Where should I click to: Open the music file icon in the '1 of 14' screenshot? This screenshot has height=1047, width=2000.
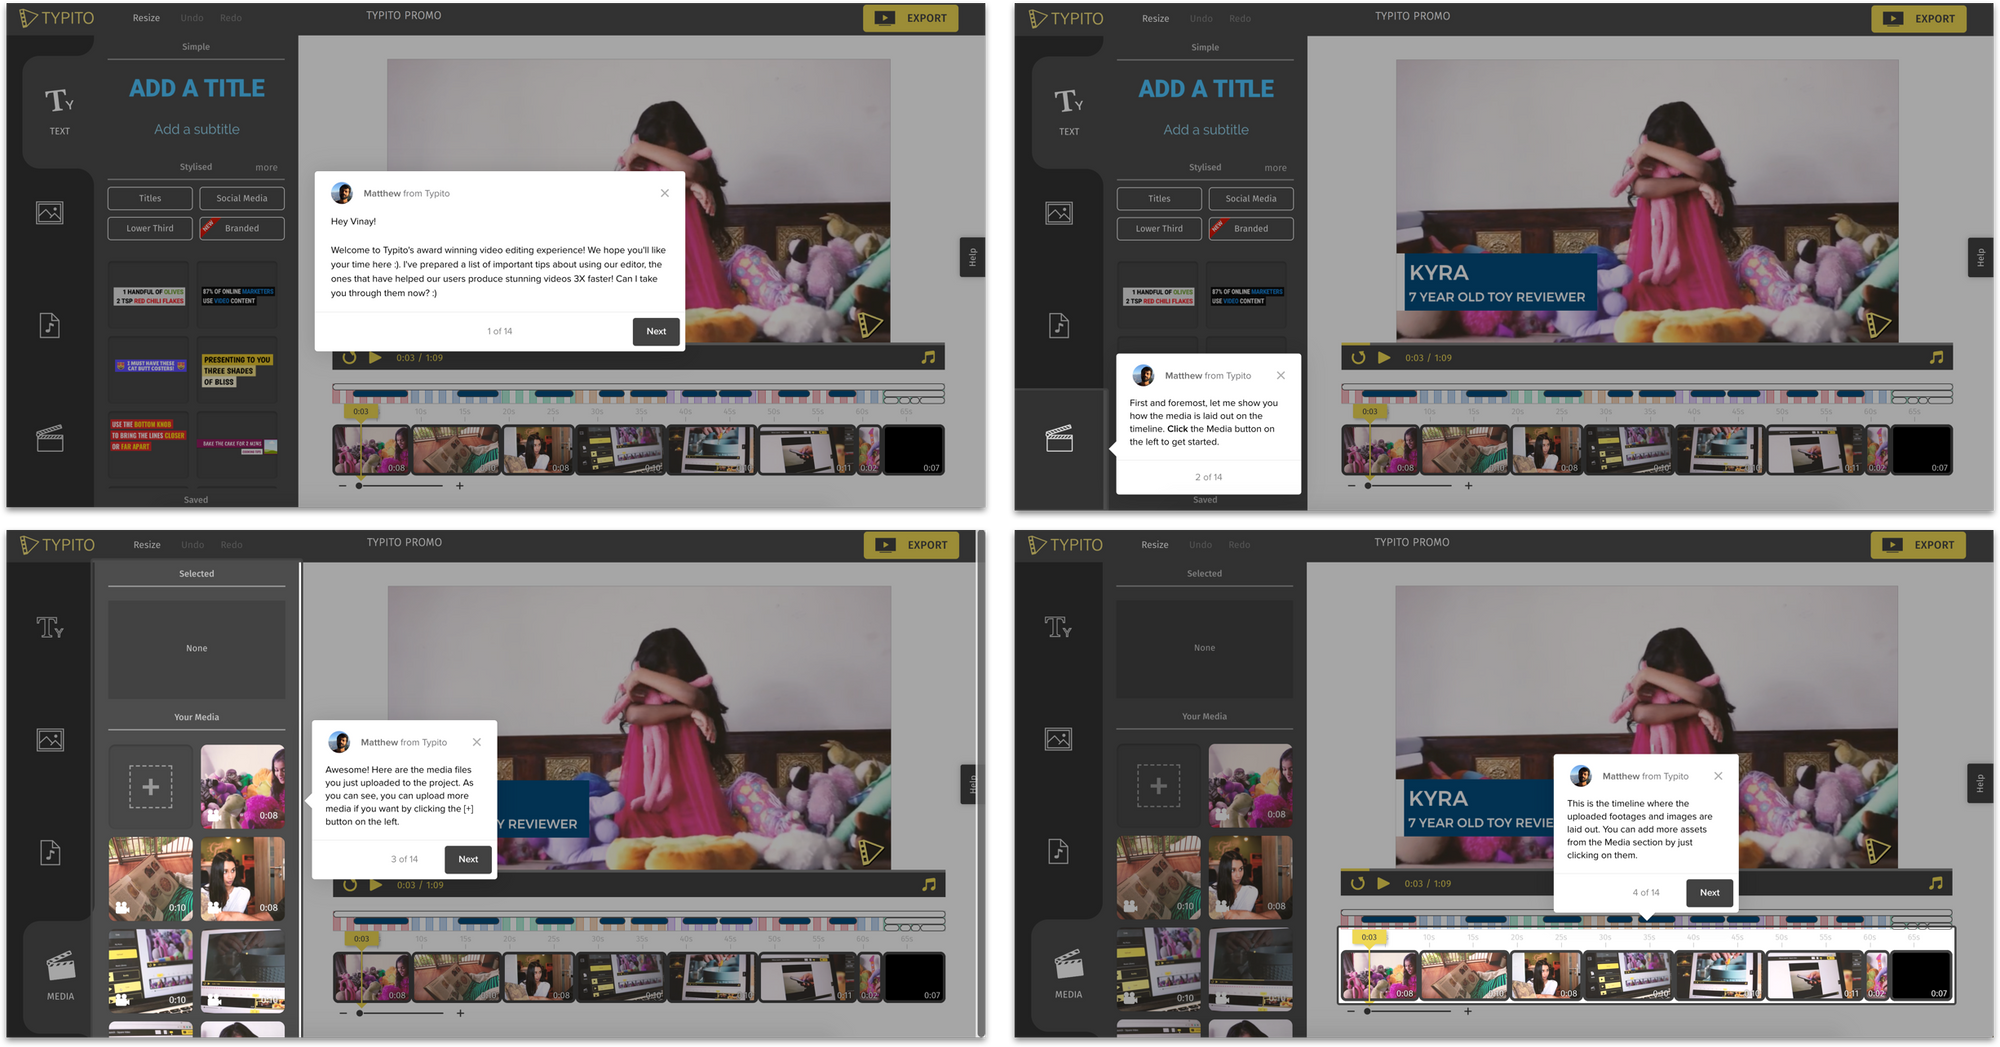pyautogui.click(x=50, y=325)
